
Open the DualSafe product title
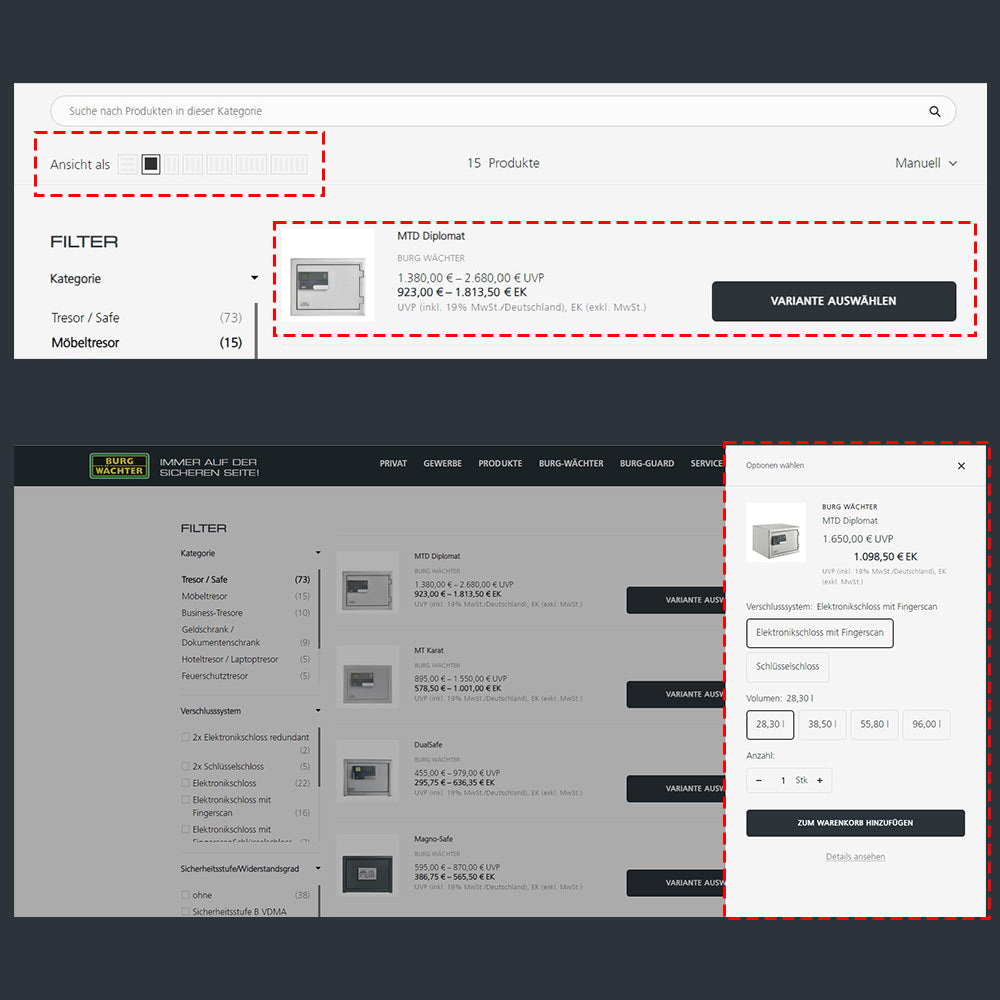(x=428, y=745)
